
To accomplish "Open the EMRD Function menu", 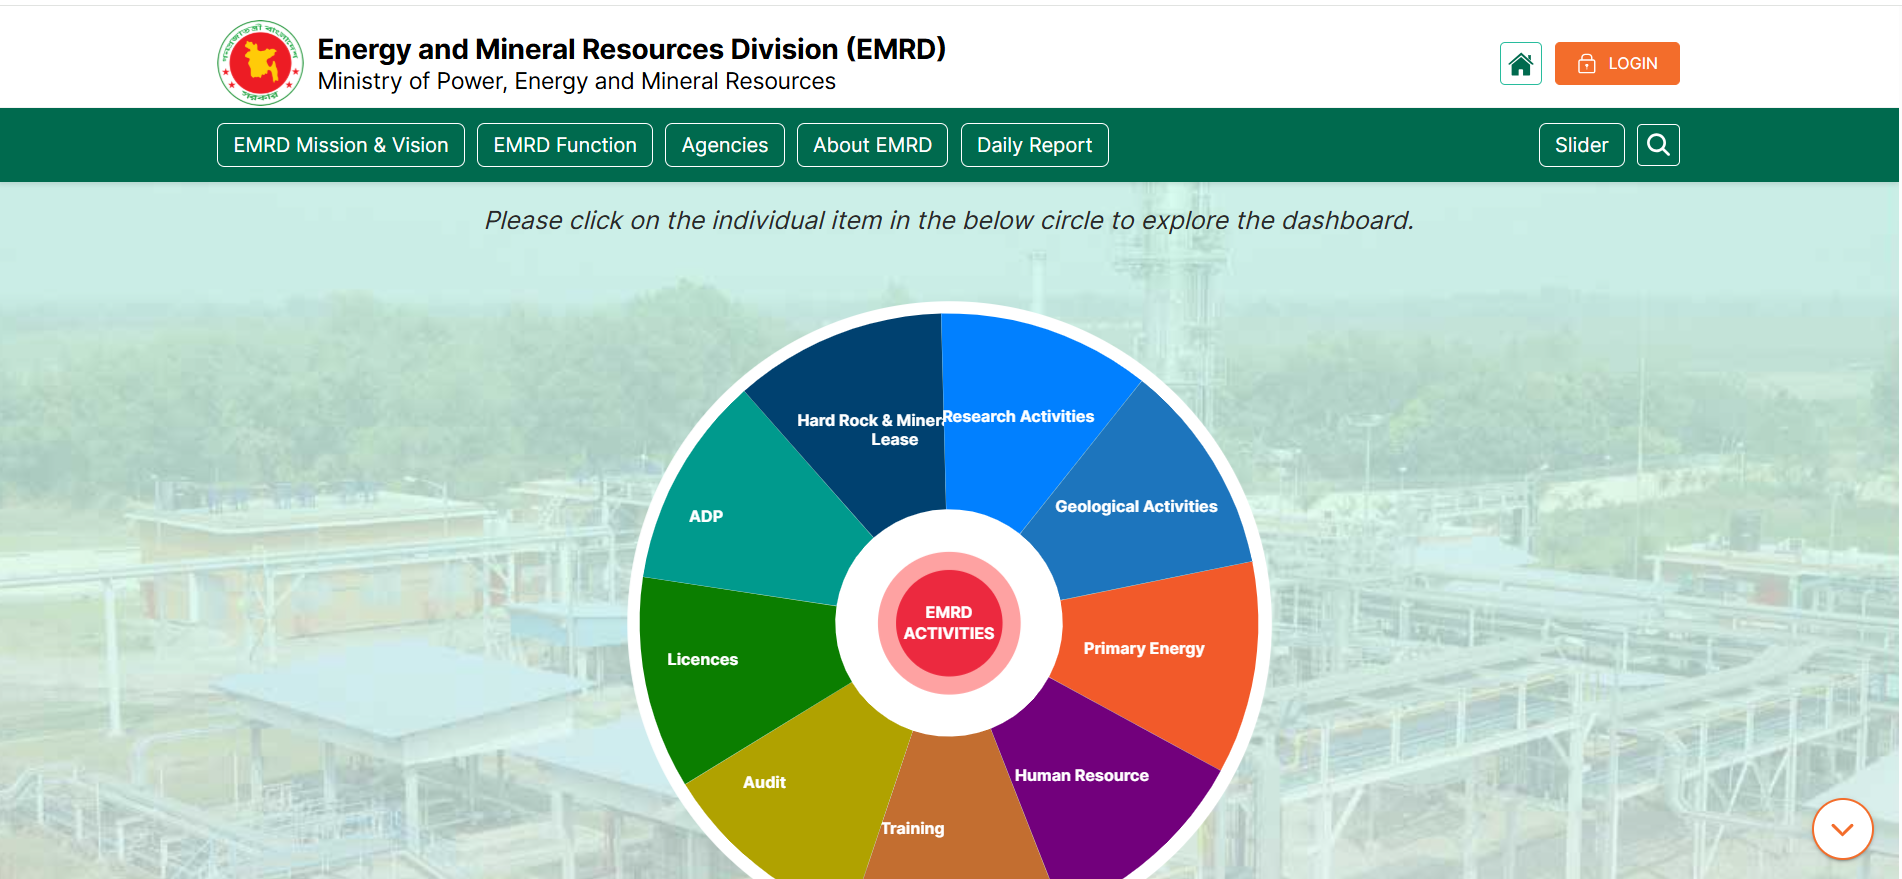I will pos(565,145).
